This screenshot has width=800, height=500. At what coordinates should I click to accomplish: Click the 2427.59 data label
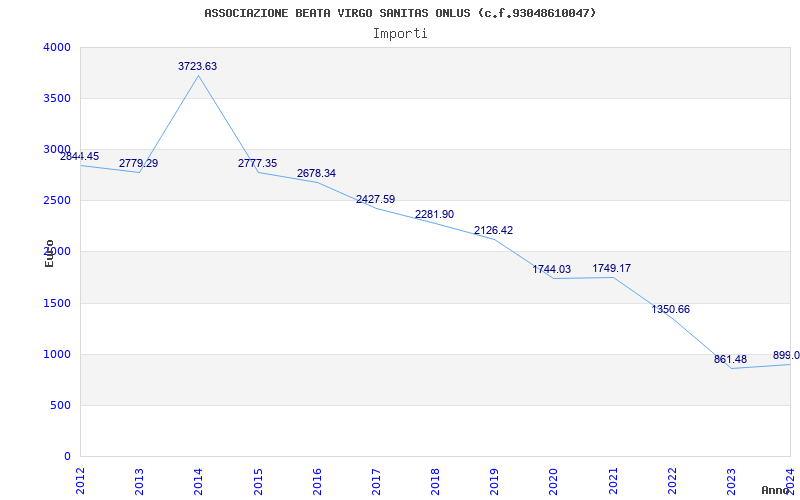[375, 200]
